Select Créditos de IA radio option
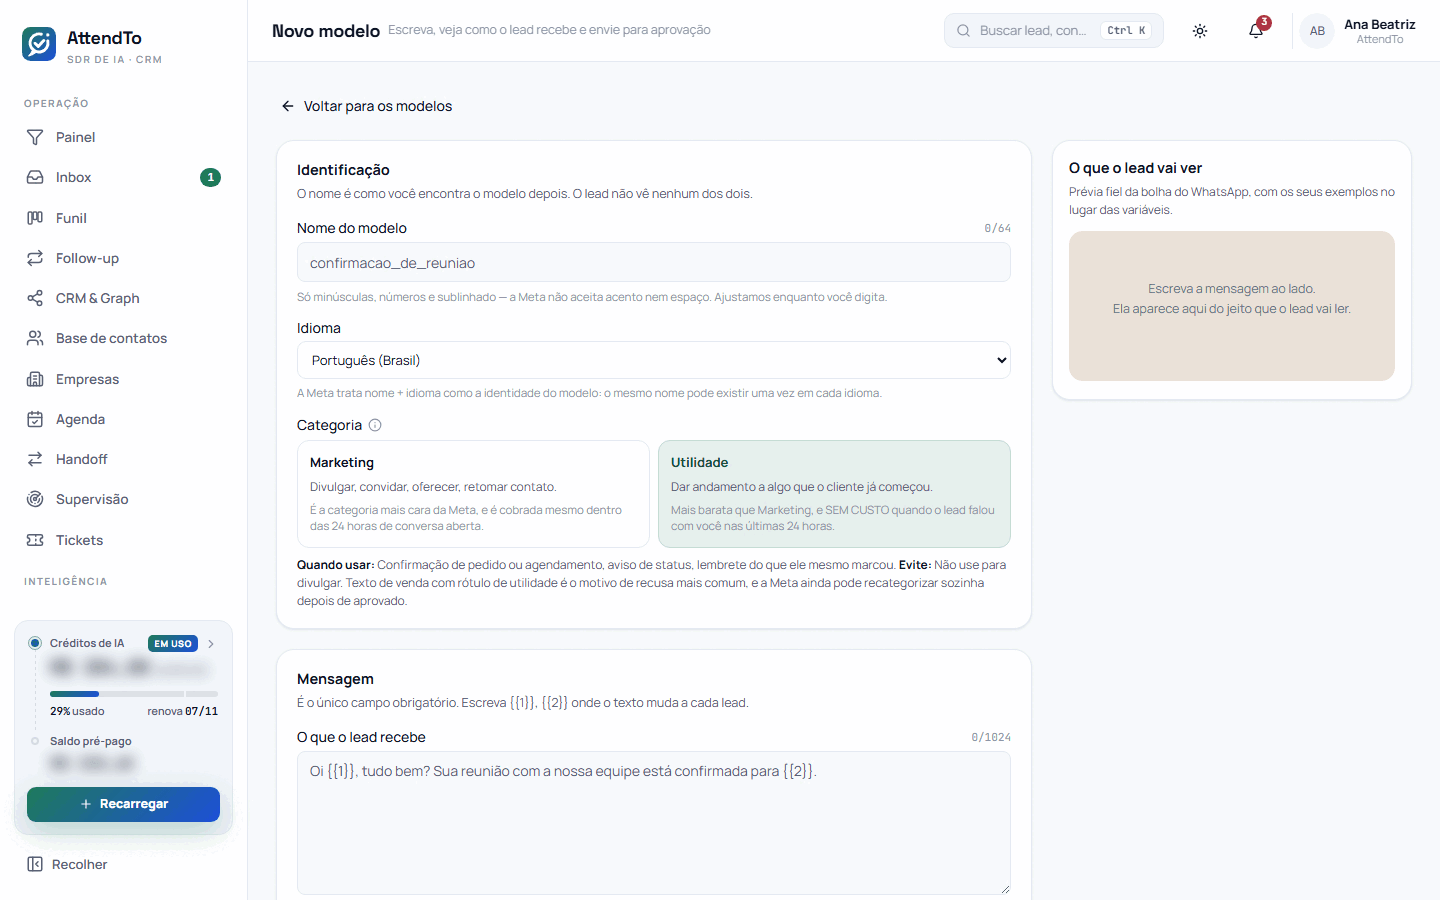The width and height of the screenshot is (1440, 900). pos(35,643)
